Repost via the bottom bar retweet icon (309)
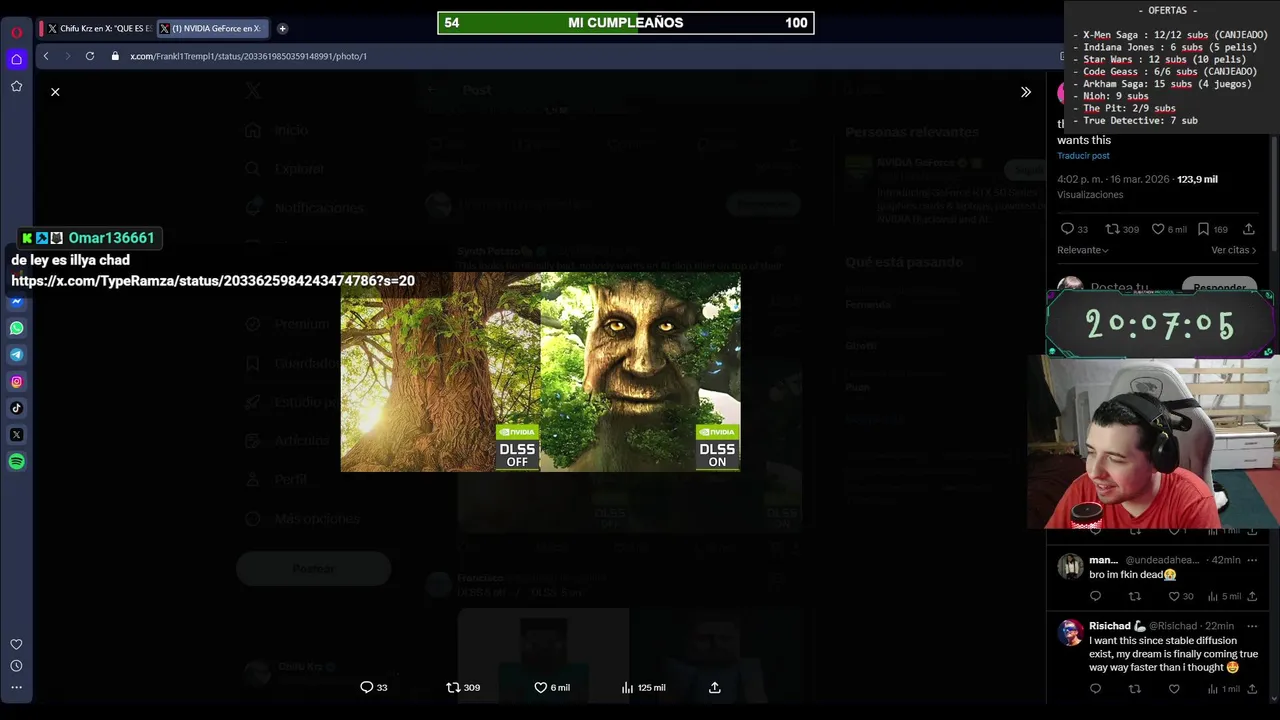 tap(463, 688)
